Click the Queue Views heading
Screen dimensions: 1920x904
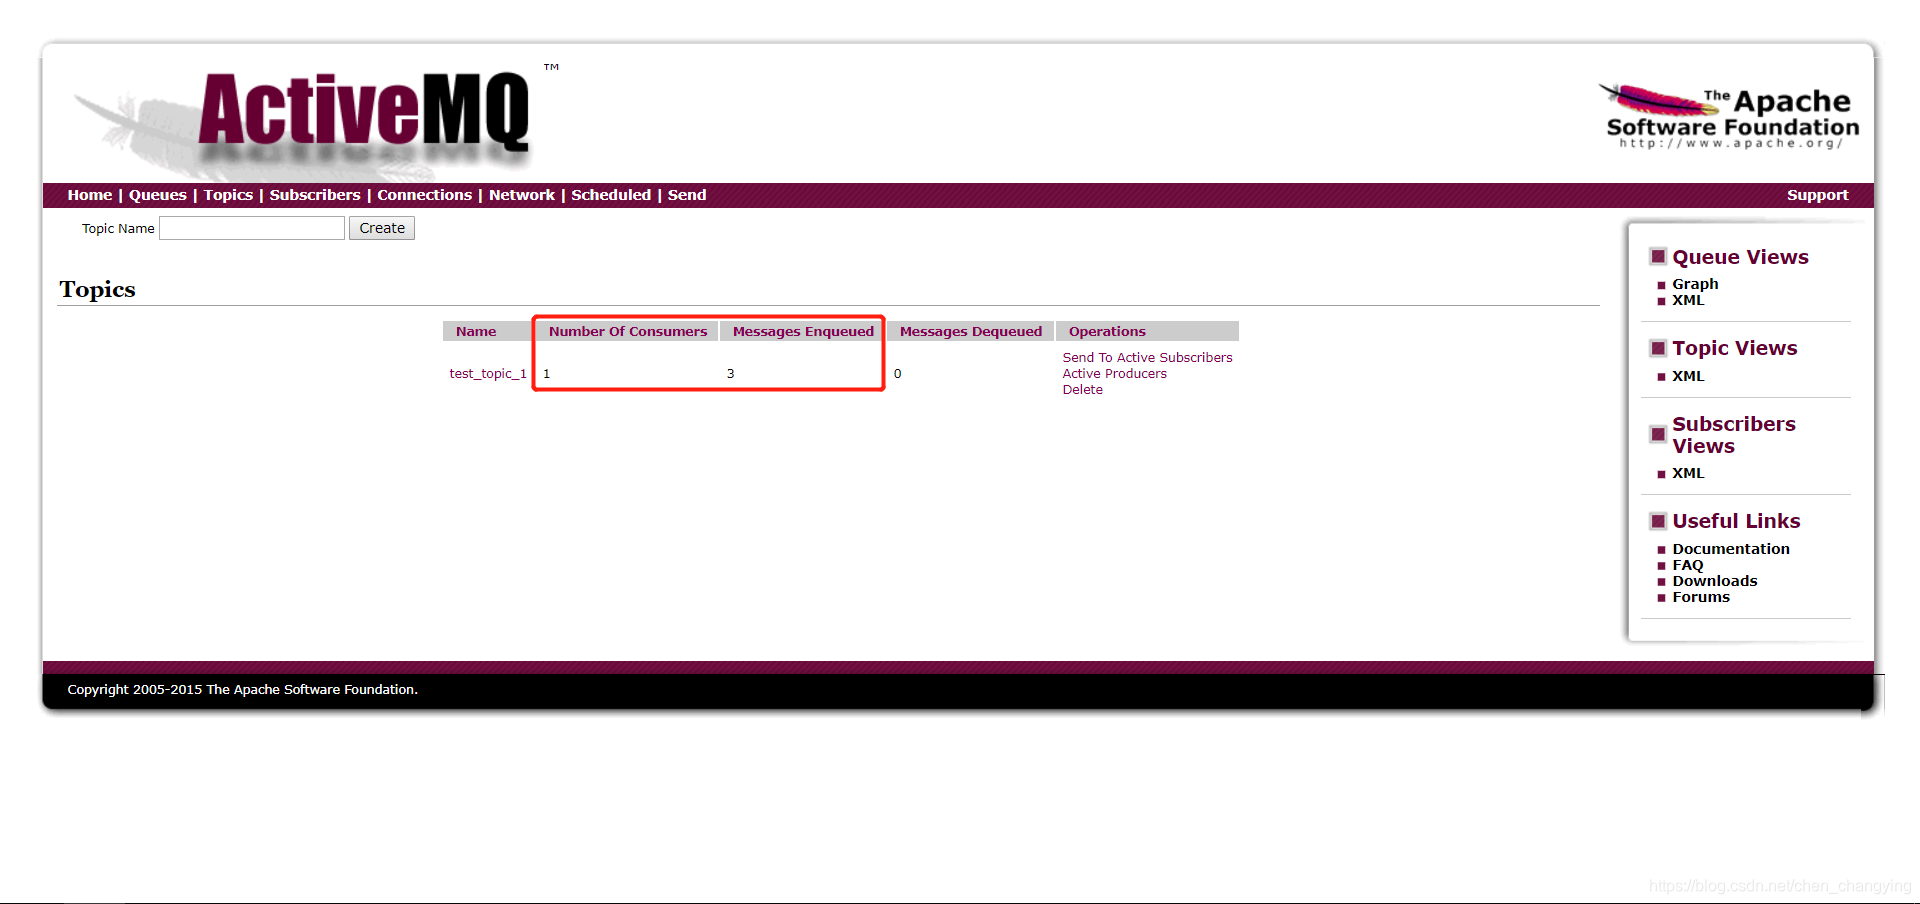pyautogui.click(x=1740, y=257)
